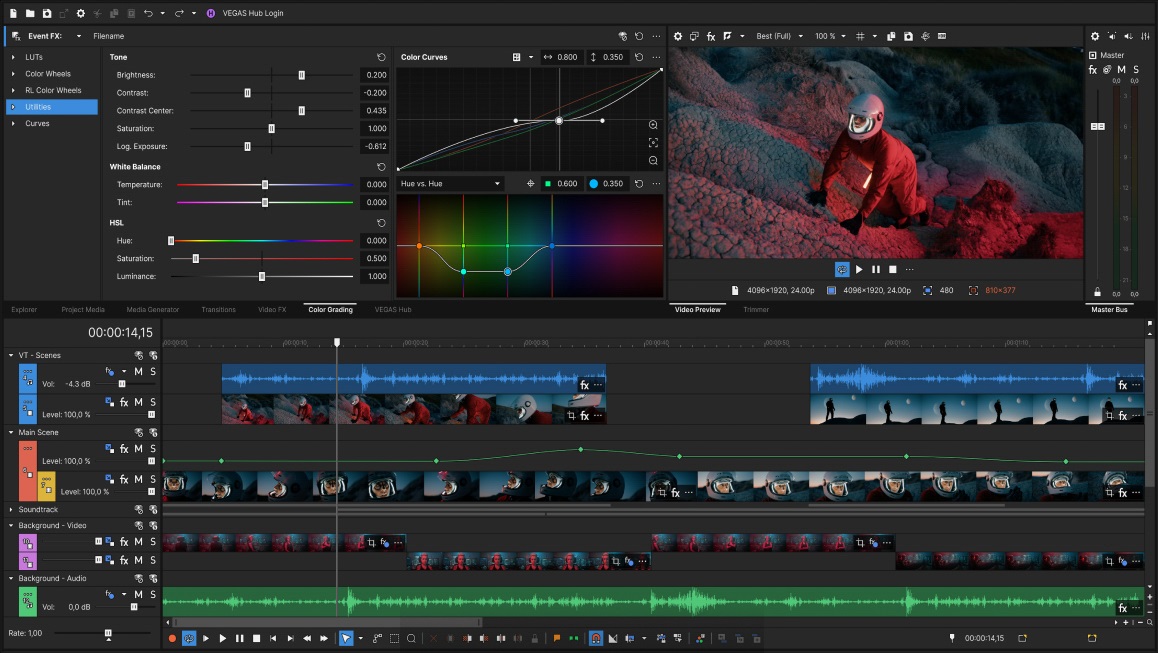Open the Hue vs. Hue dropdown
1158x653 pixels.
click(448, 183)
